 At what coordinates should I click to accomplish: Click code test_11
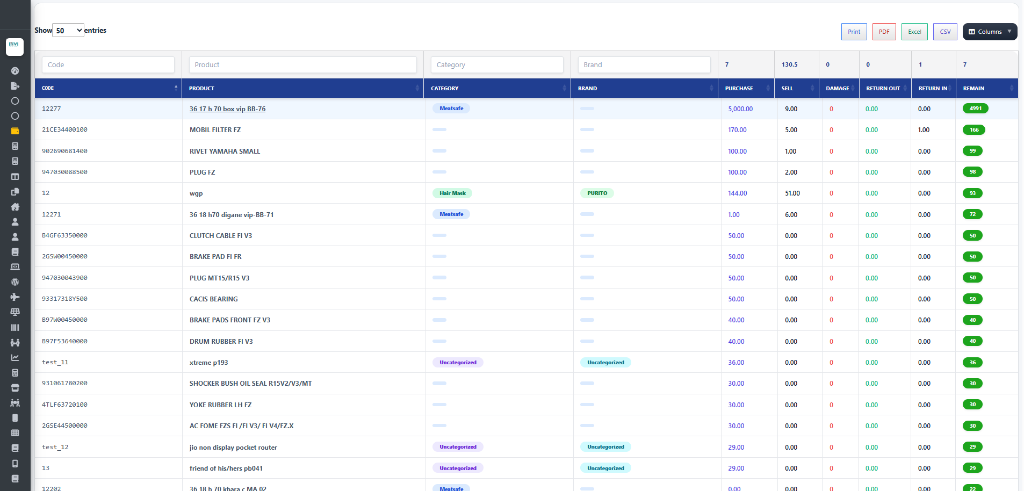tap(55, 362)
